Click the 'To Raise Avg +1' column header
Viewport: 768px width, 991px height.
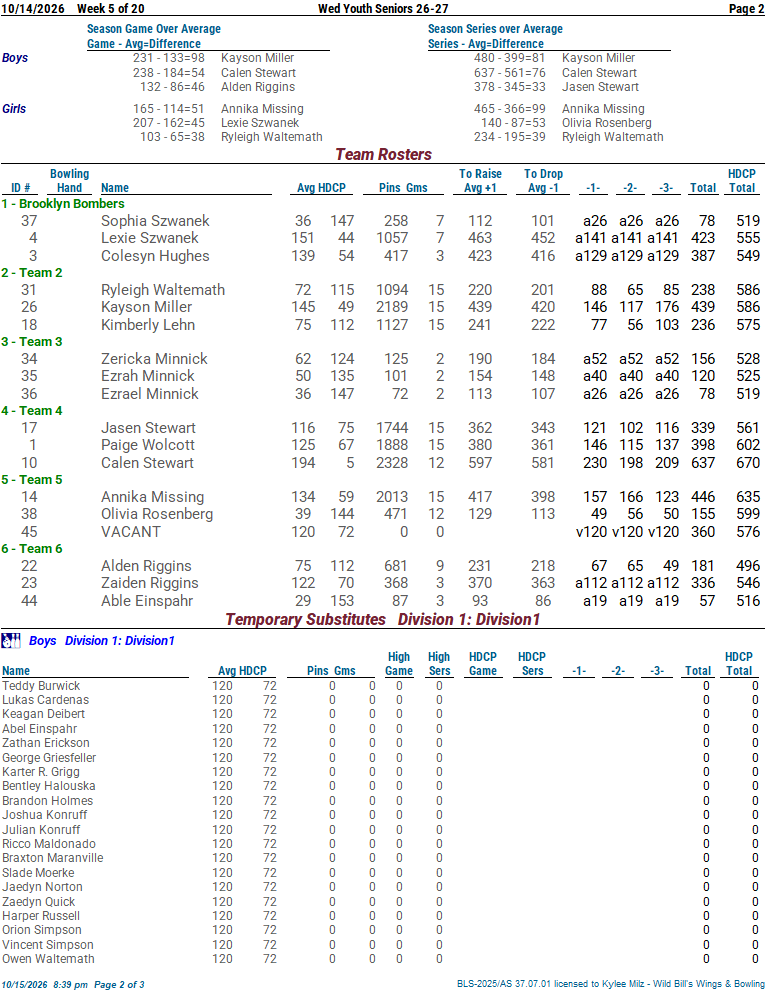click(480, 181)
